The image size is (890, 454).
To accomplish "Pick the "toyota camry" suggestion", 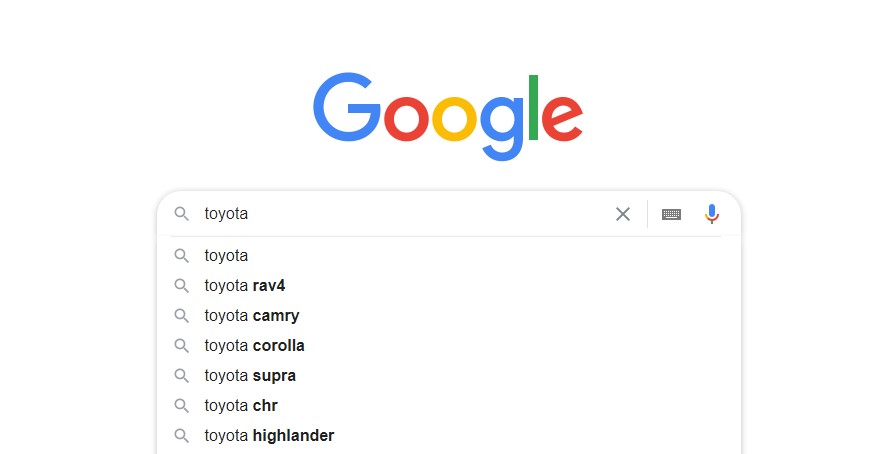I will [448, 316].
